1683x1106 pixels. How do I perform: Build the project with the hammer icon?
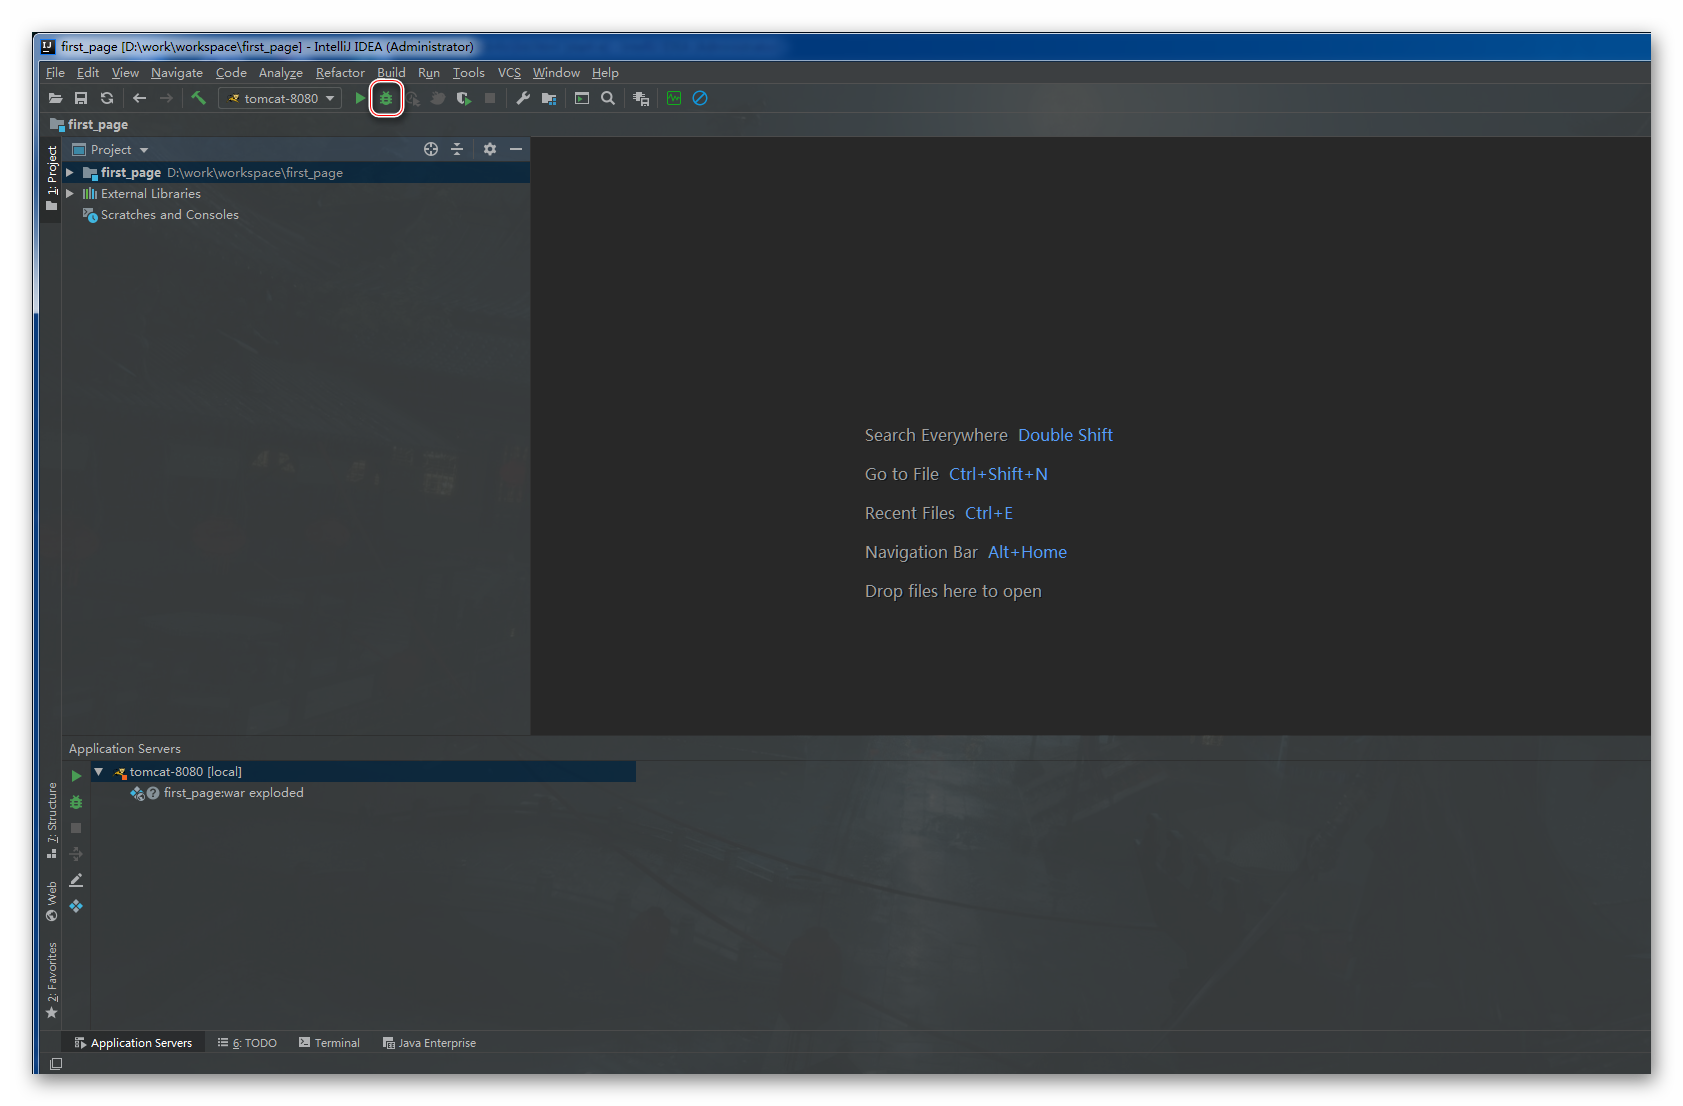coord(199,98)
